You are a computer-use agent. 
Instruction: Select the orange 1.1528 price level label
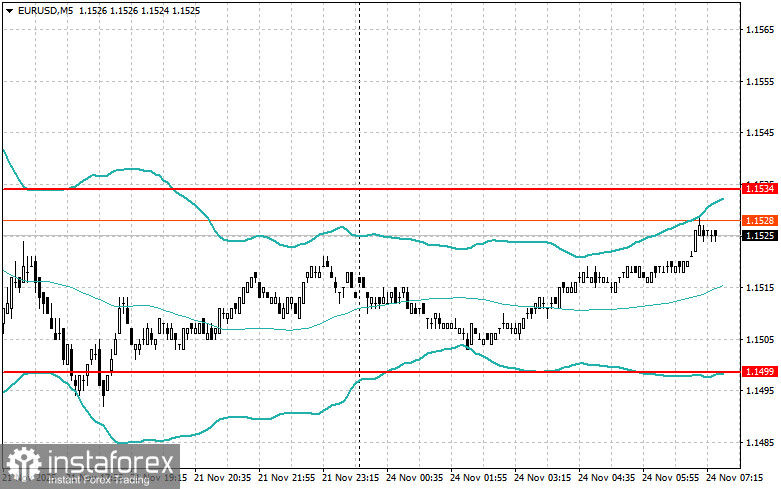coord(760,220)
